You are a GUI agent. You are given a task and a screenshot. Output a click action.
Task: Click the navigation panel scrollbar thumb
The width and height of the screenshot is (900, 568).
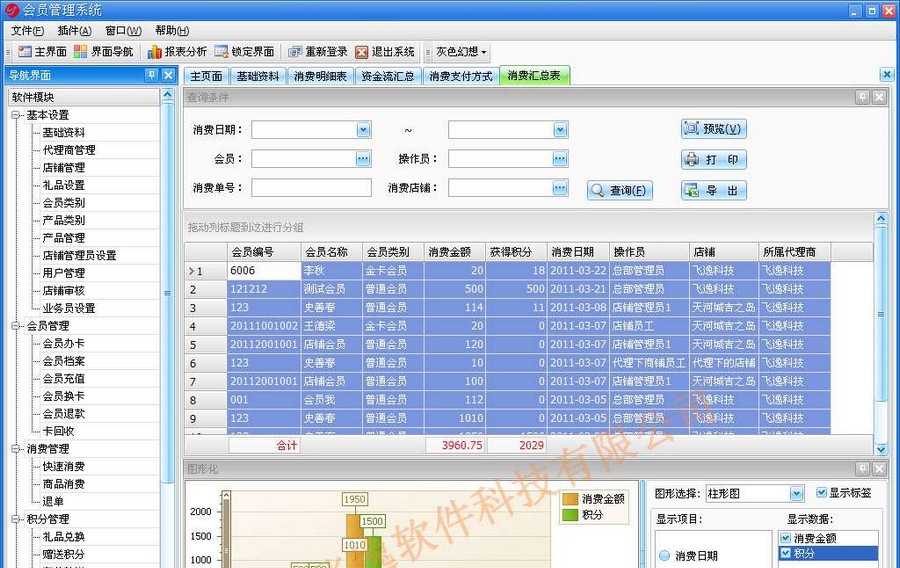(x=167, y=293)
